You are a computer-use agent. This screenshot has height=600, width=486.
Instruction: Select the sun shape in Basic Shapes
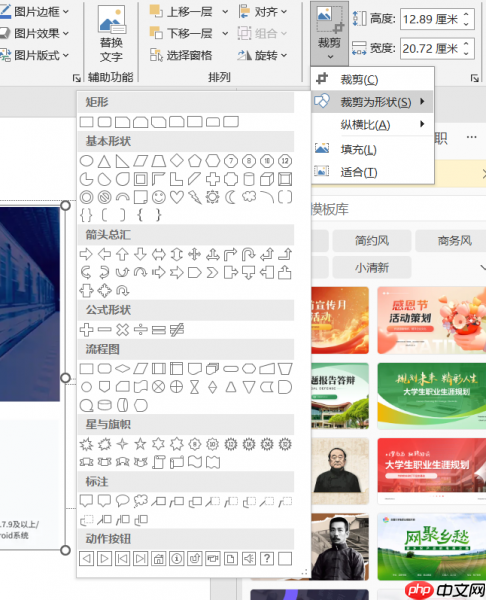(x=213, y=197)
